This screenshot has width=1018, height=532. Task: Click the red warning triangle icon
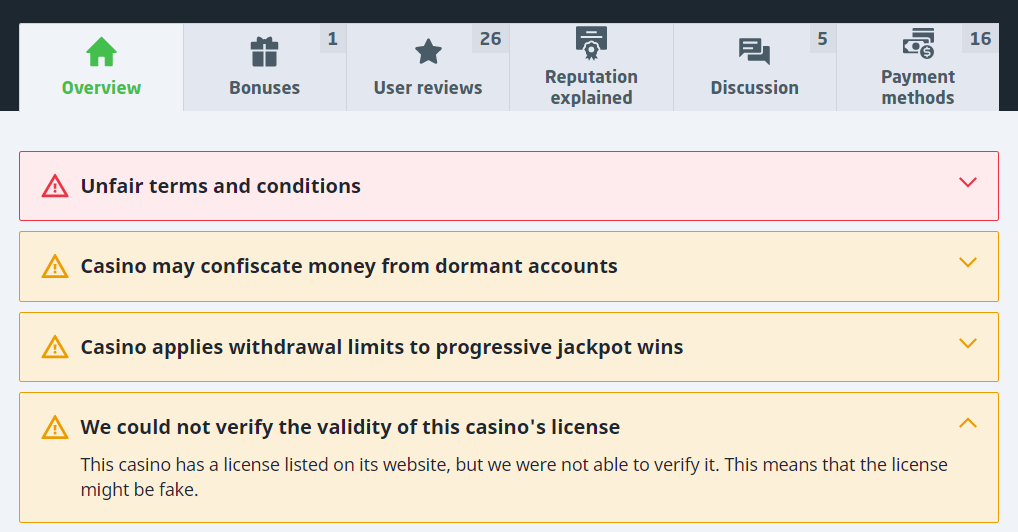55,186
